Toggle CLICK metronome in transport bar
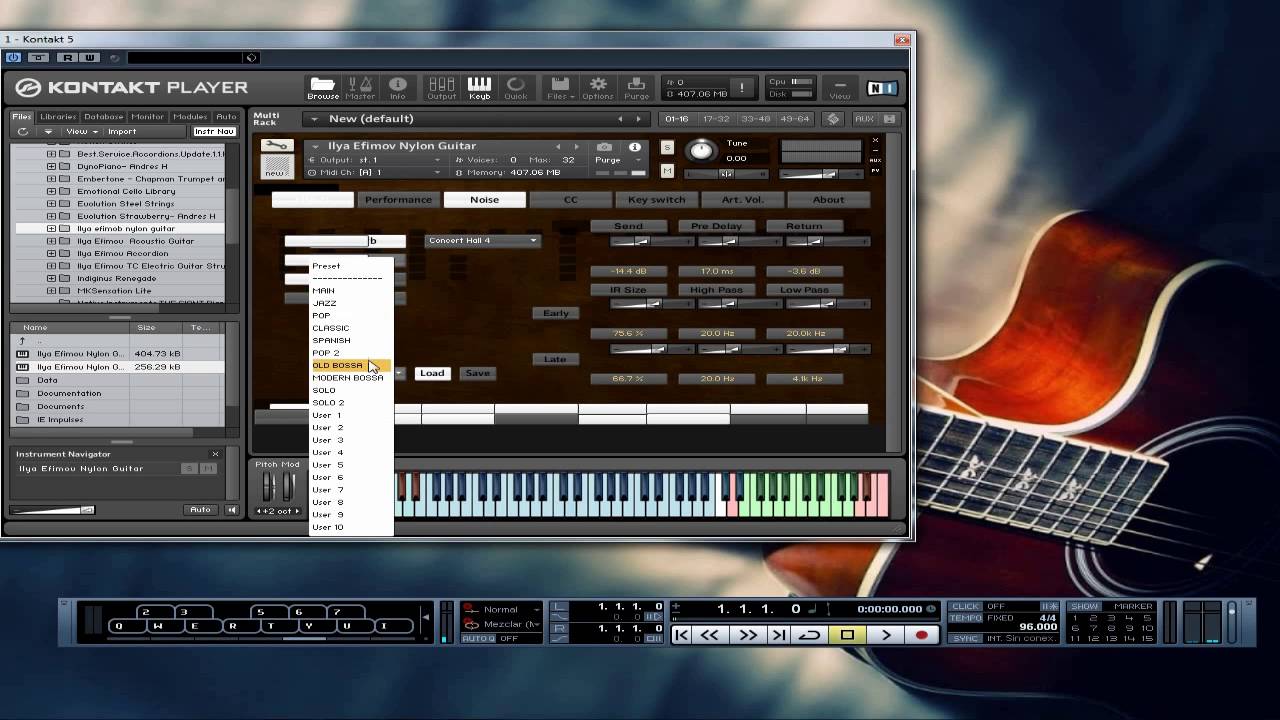1280x720 pixels. point(966,606)
